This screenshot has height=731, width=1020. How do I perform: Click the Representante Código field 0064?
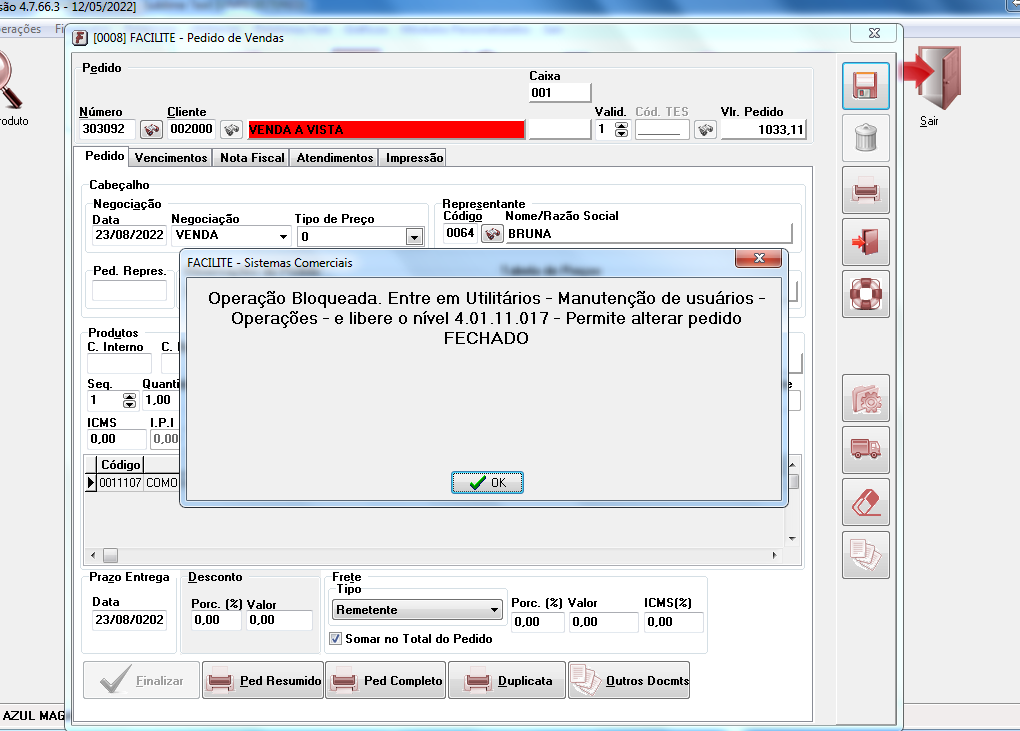click(x=461, y=233)
